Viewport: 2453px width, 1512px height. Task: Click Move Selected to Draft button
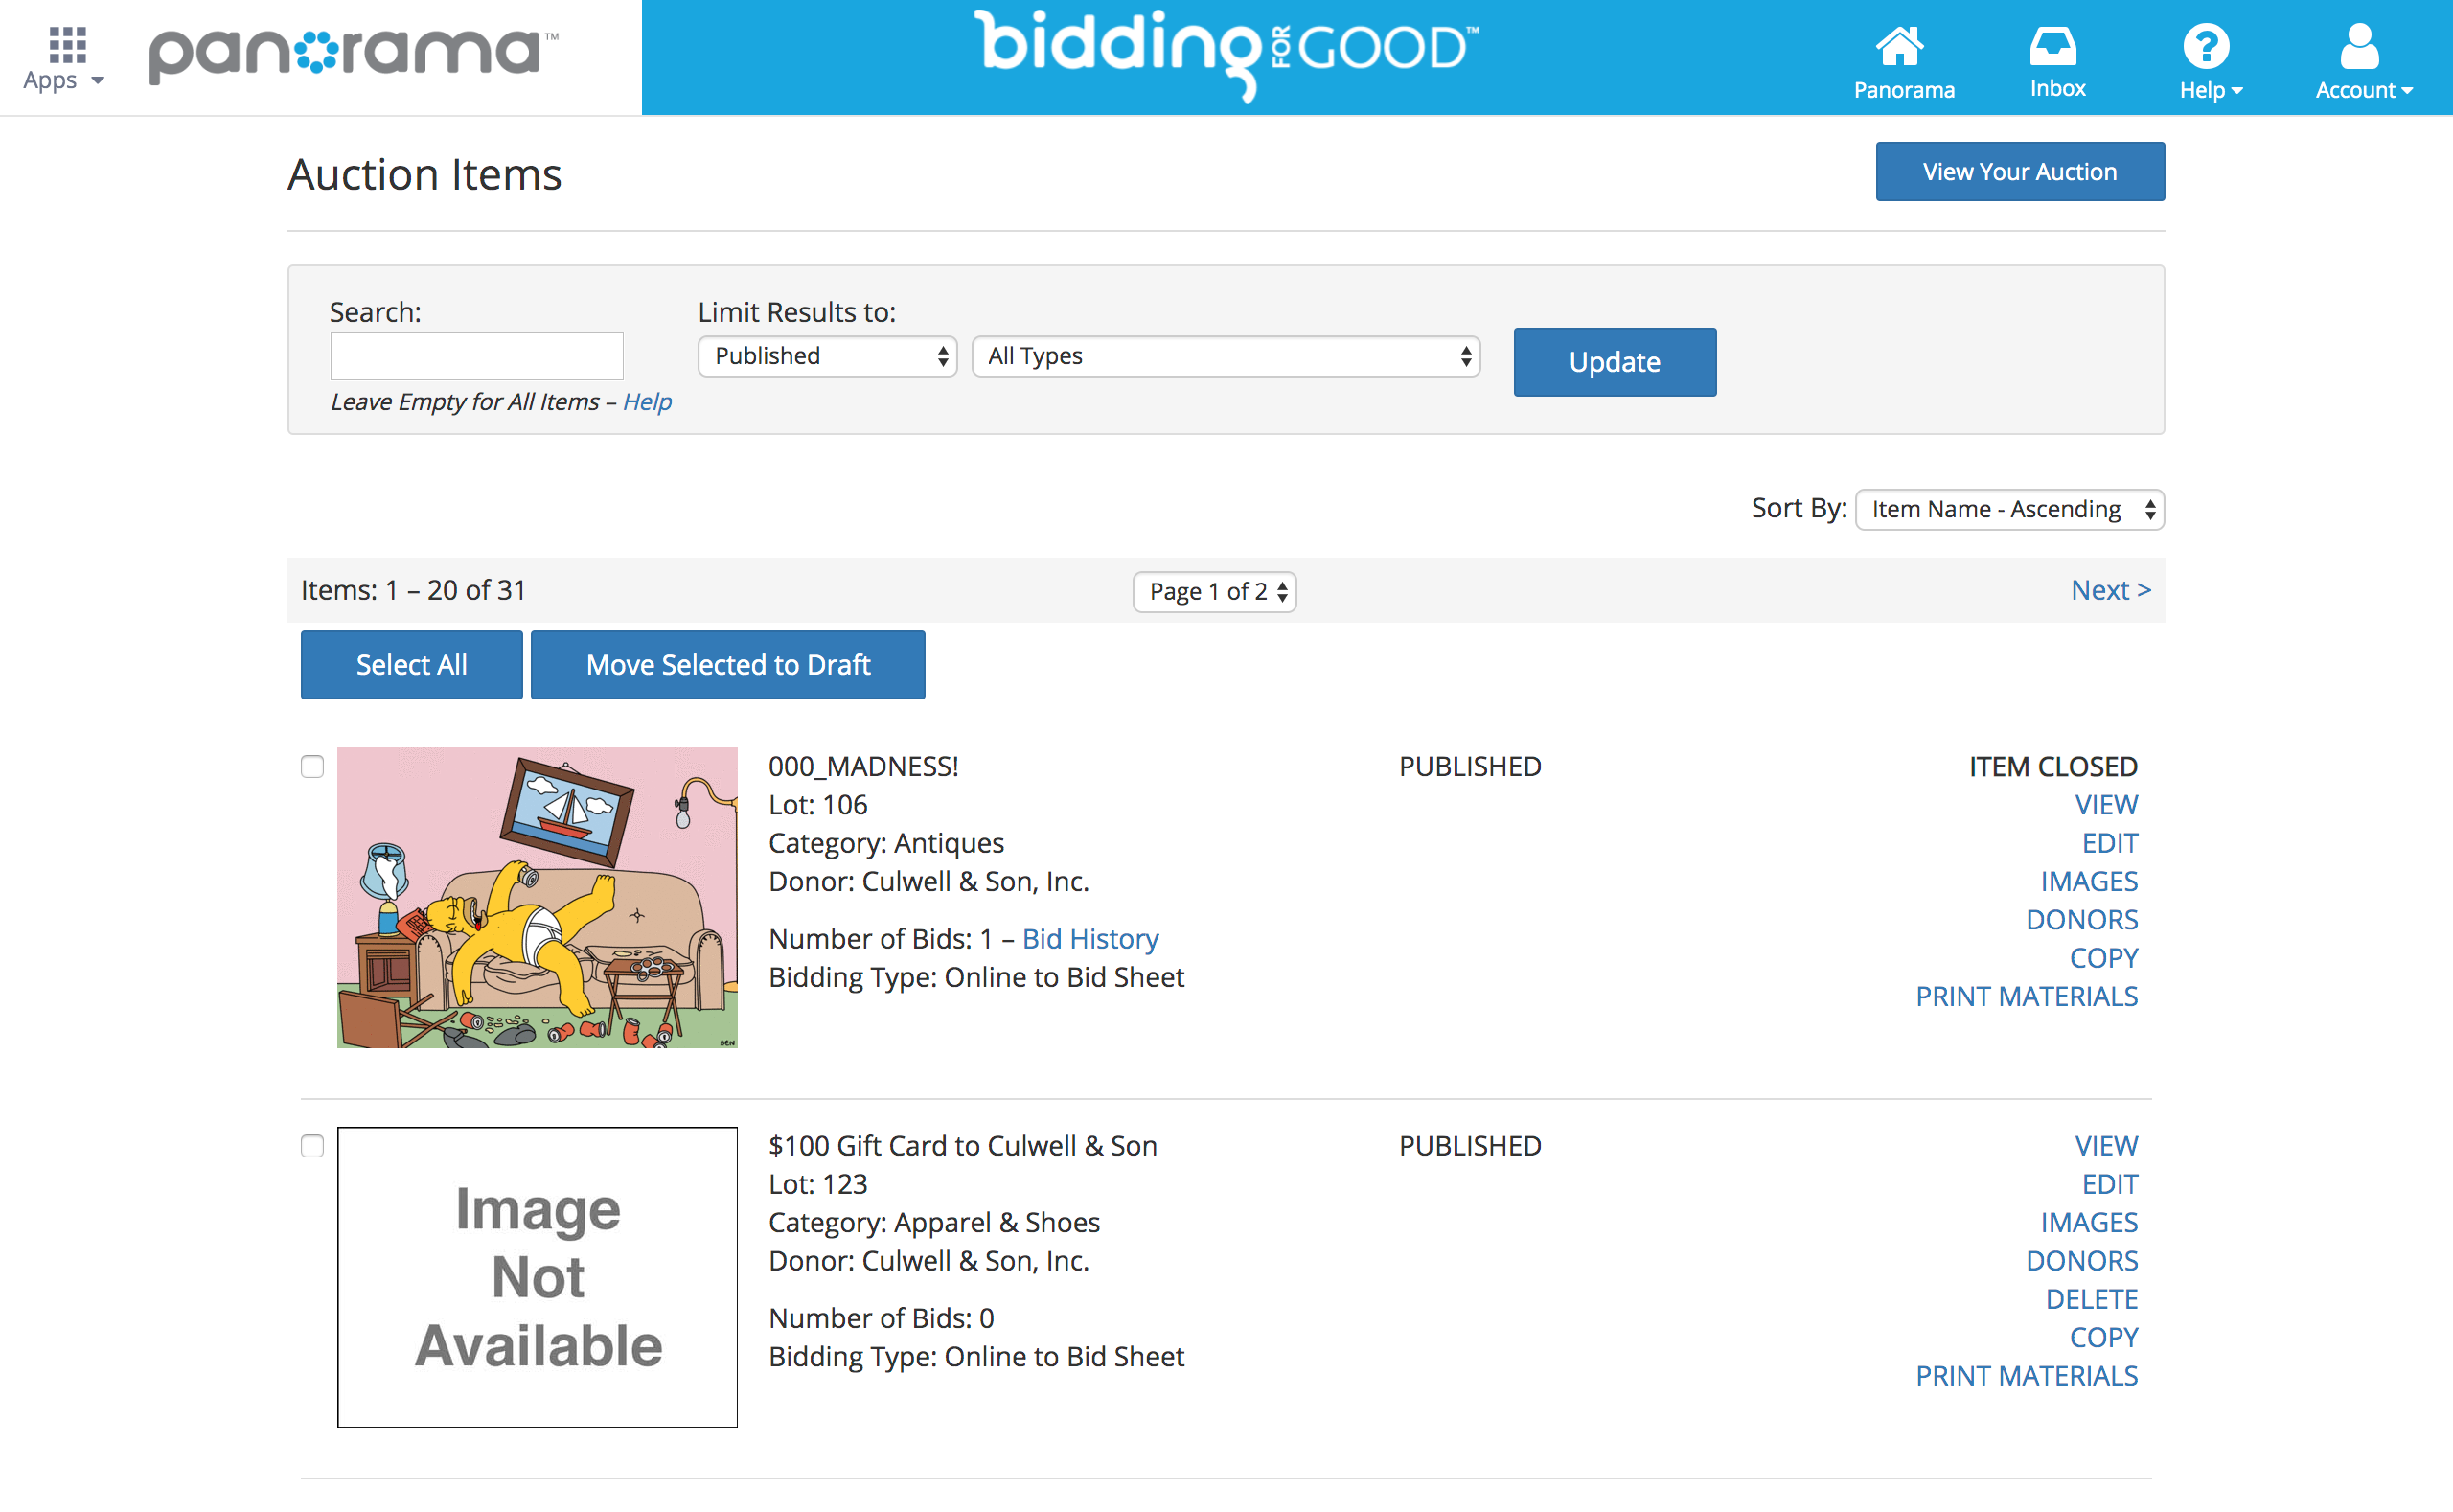click(727, 665)
